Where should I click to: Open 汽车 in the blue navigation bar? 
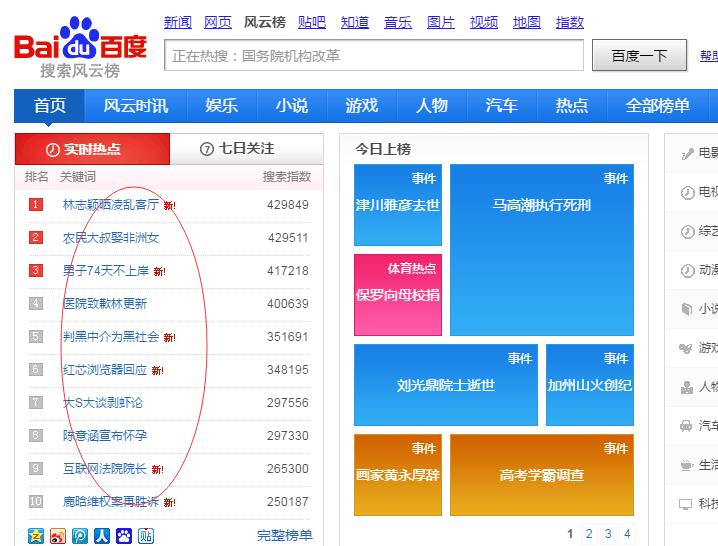pos(502,106)
